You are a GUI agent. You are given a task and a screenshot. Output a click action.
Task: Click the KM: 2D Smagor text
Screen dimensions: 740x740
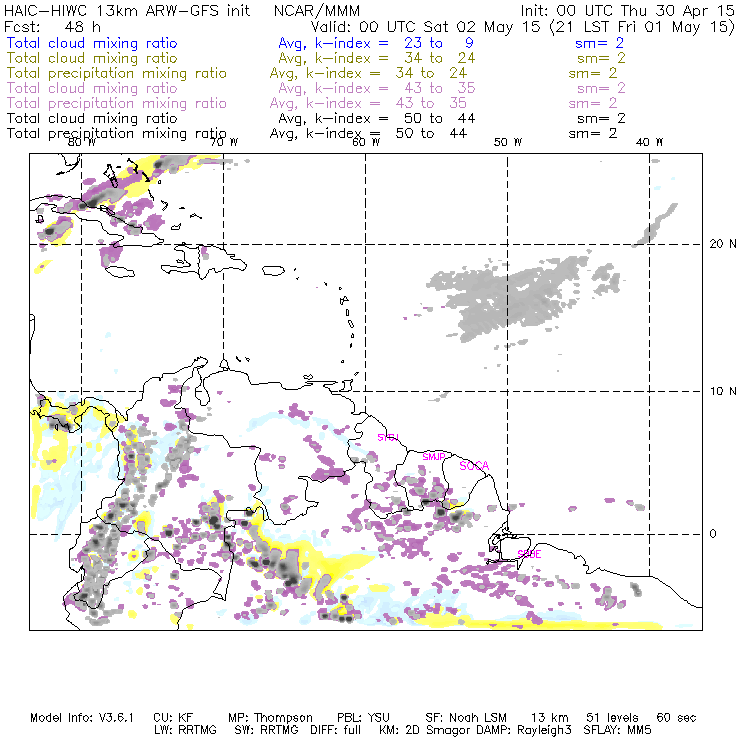426,730
